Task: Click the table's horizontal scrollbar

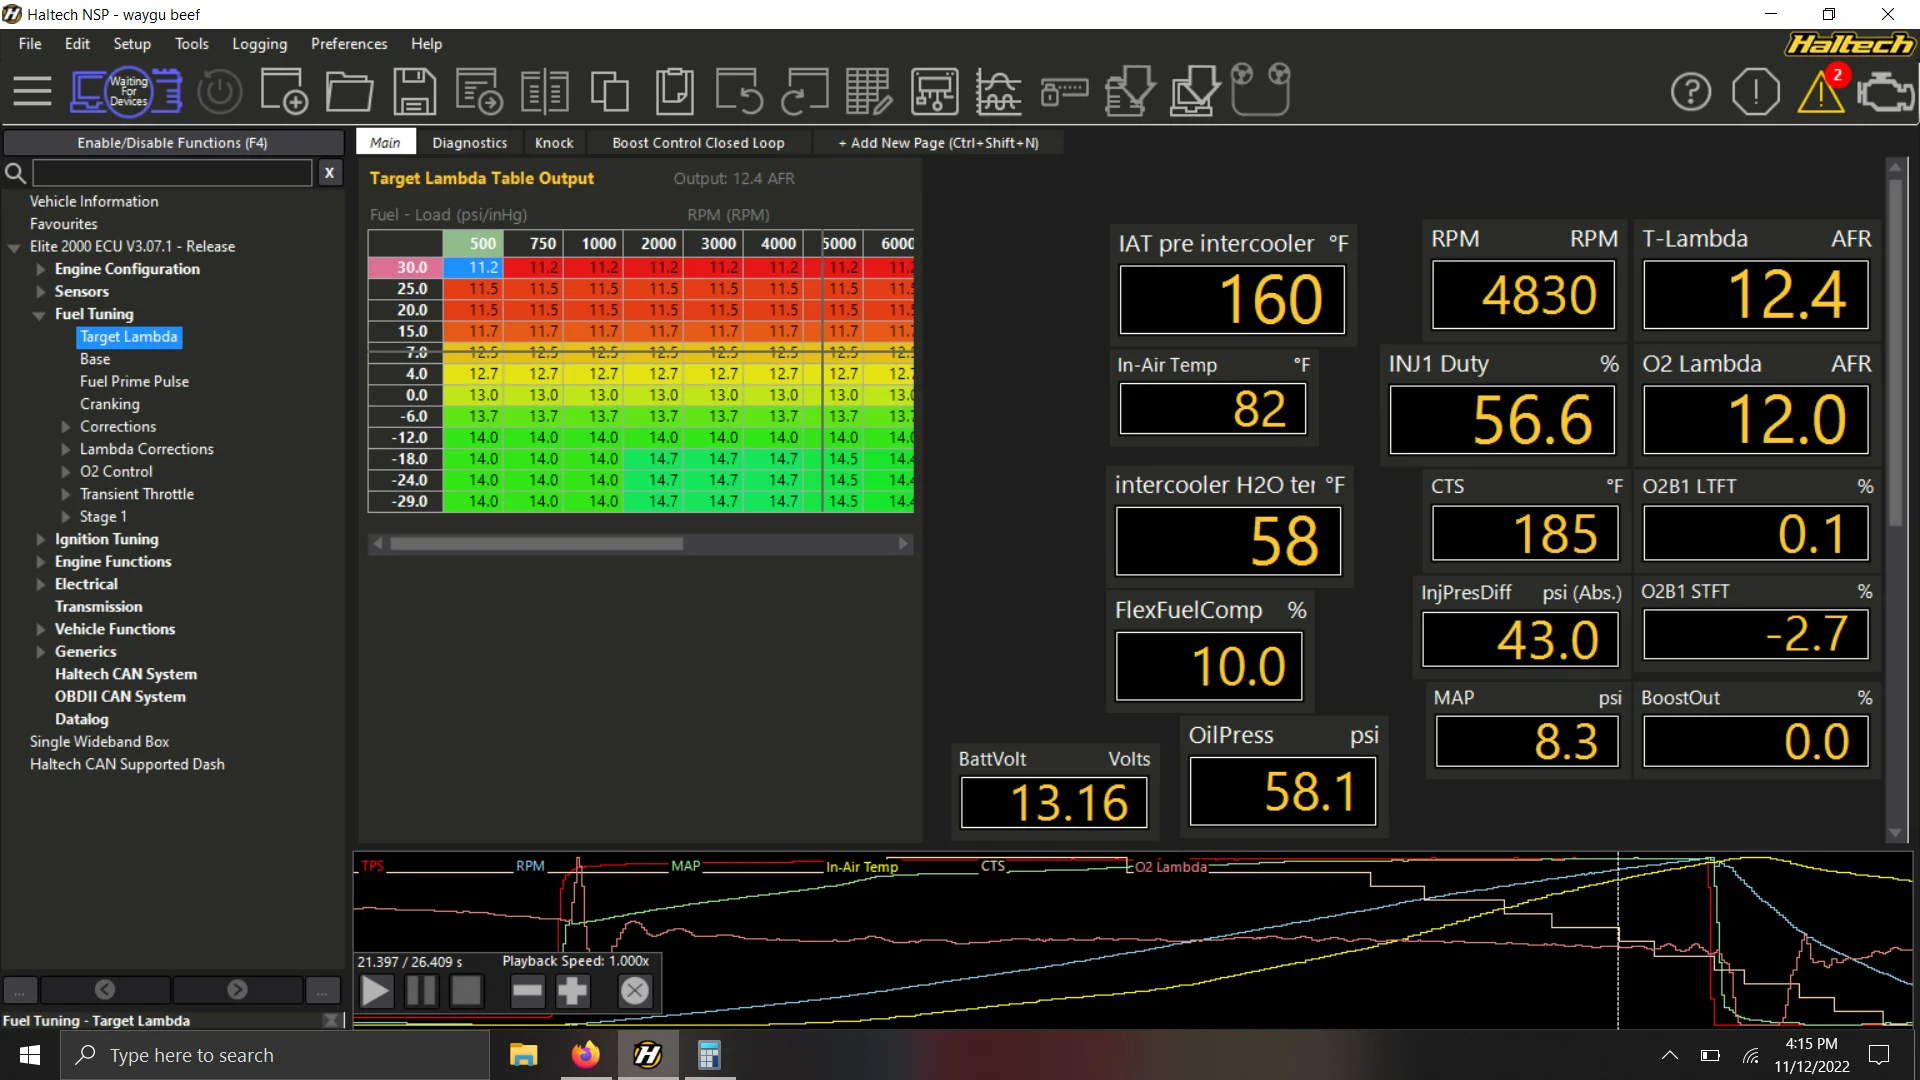Action: coord(537,544)
